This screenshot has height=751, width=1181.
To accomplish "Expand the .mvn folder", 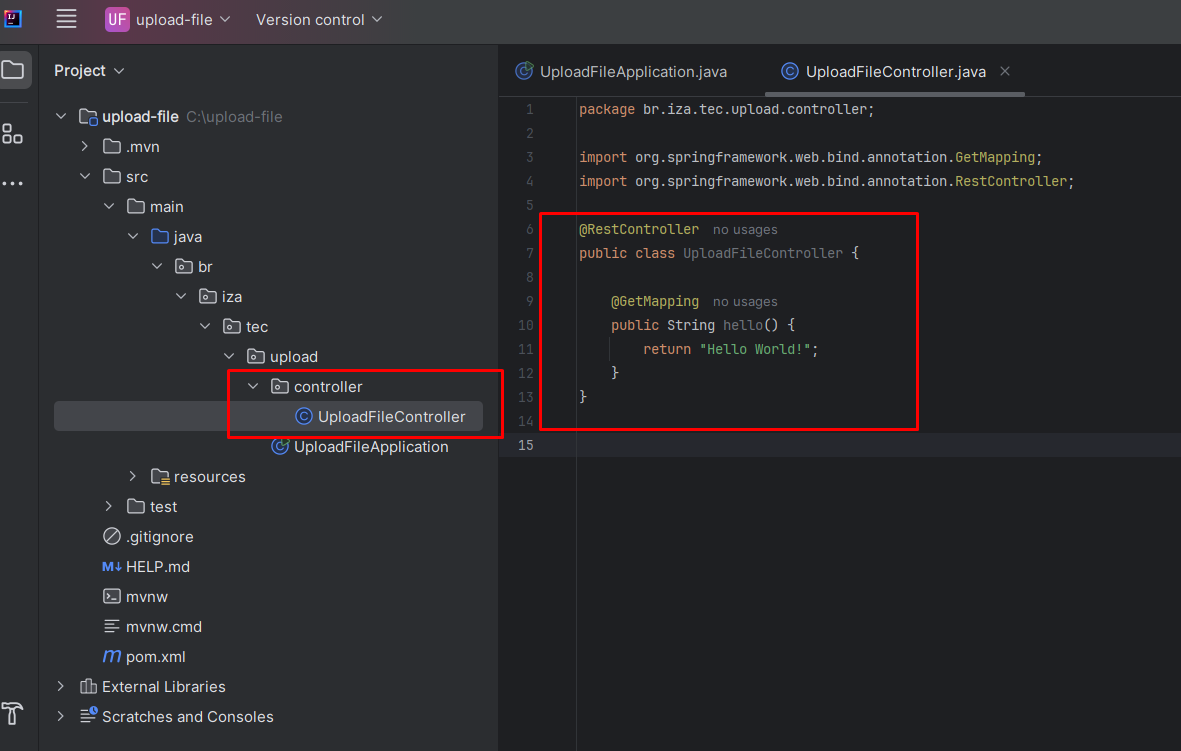I will 85,146.
